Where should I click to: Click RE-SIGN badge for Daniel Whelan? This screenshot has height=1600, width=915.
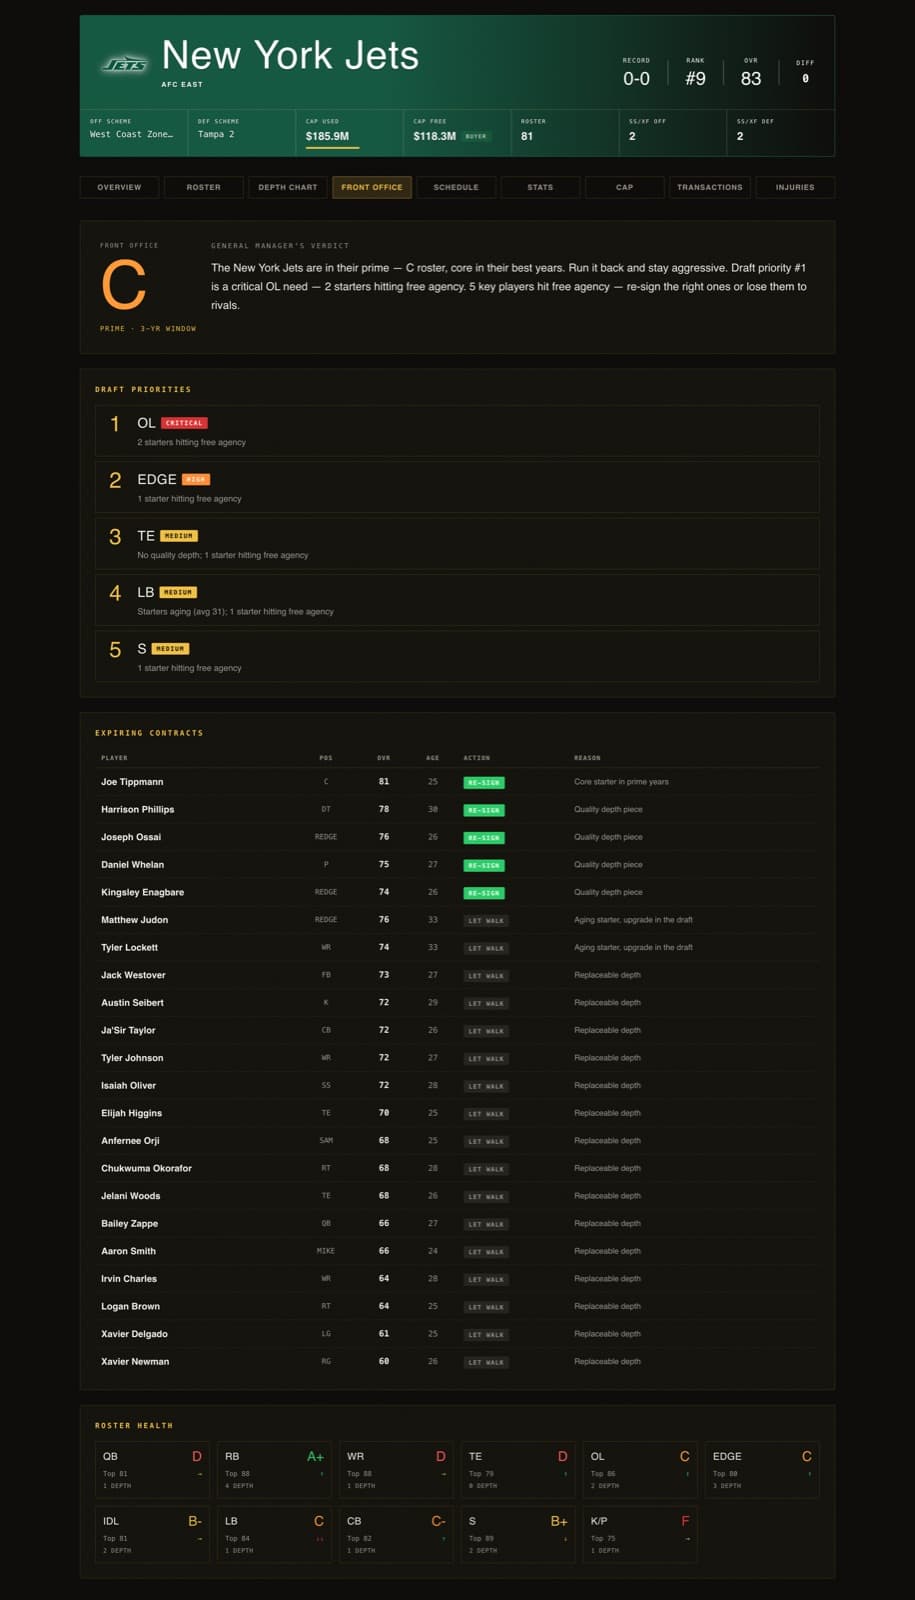(484, 865)
